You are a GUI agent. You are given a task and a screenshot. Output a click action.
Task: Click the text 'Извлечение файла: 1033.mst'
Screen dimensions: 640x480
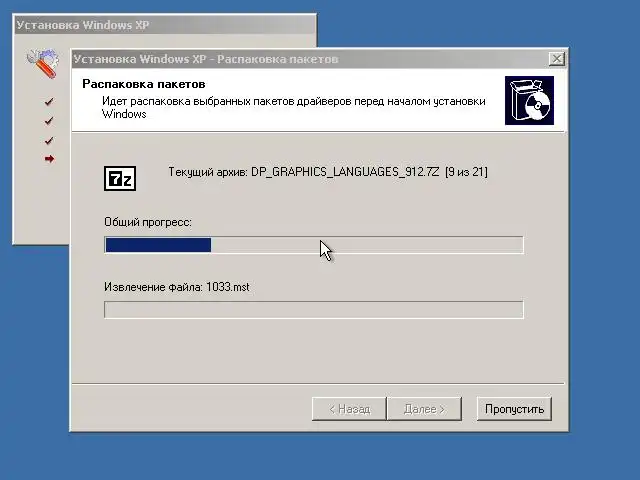tap(176, 287)
